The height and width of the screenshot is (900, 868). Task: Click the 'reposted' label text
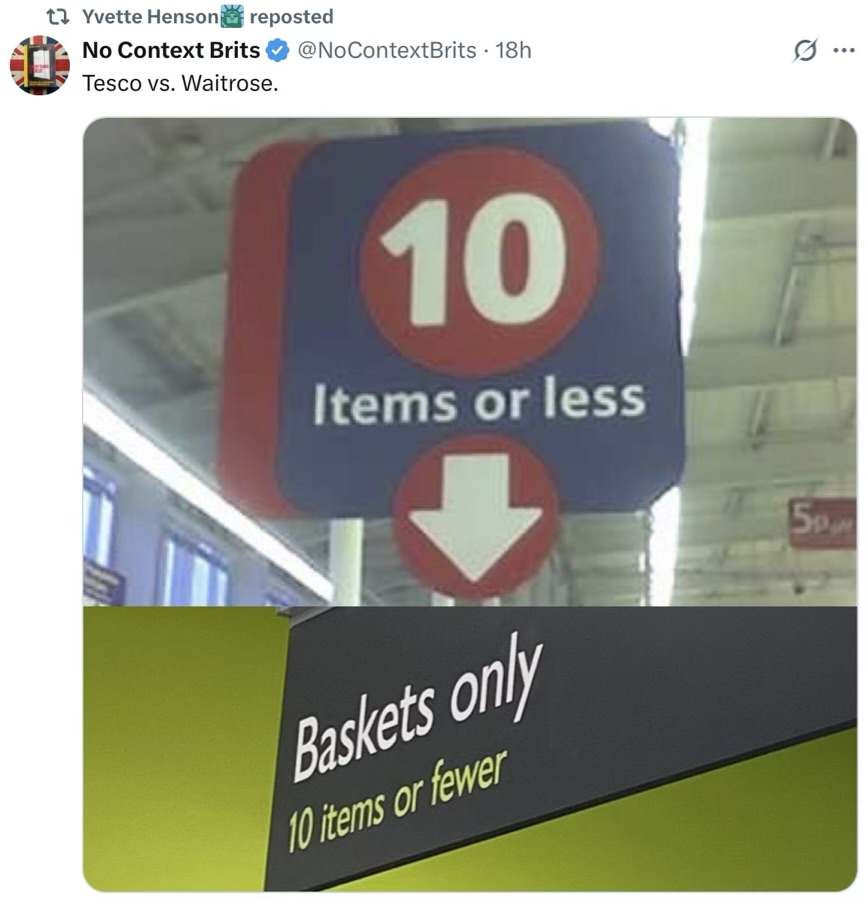tap(291, 17)
